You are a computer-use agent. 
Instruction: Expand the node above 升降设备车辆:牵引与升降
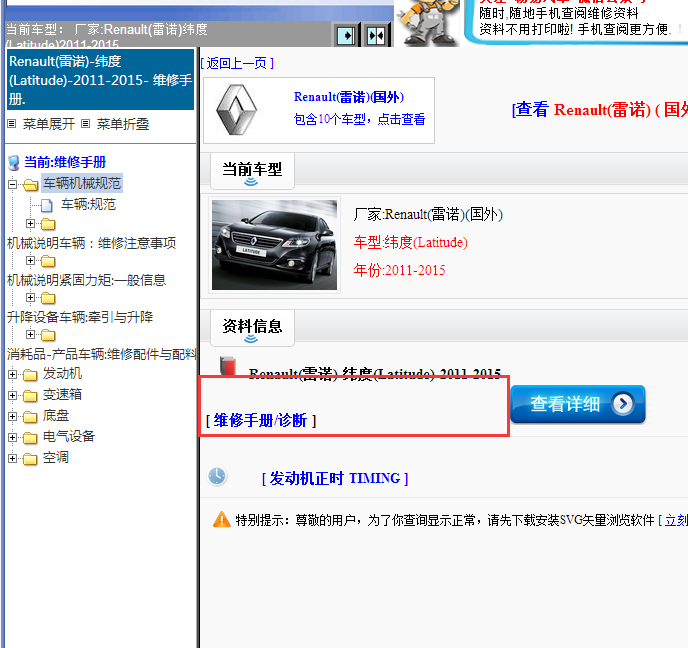(x=30, y=297)
